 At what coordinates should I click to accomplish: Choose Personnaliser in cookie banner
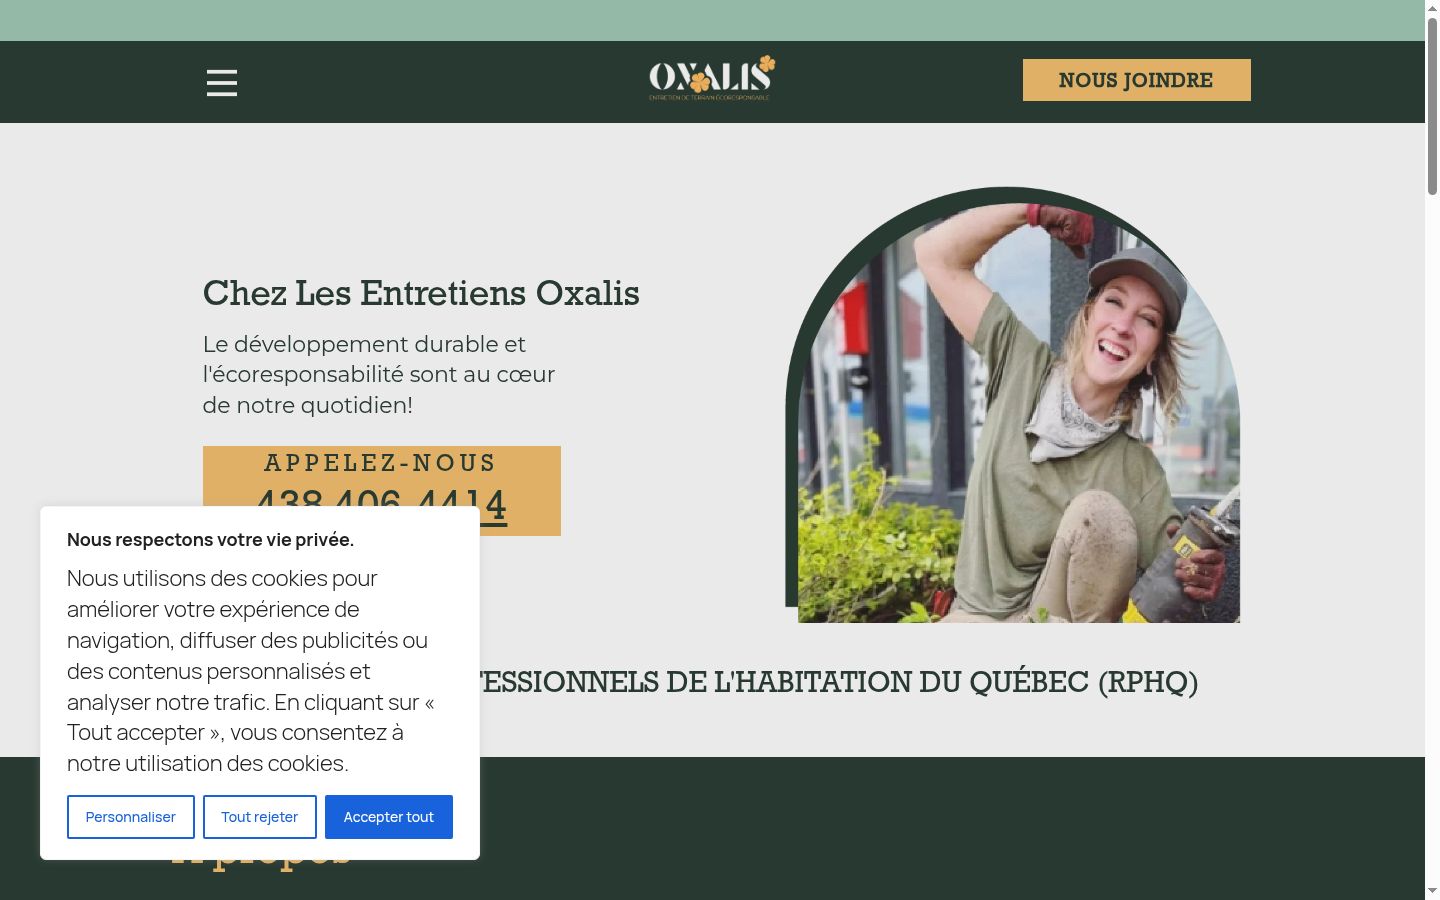pos(131,817)
